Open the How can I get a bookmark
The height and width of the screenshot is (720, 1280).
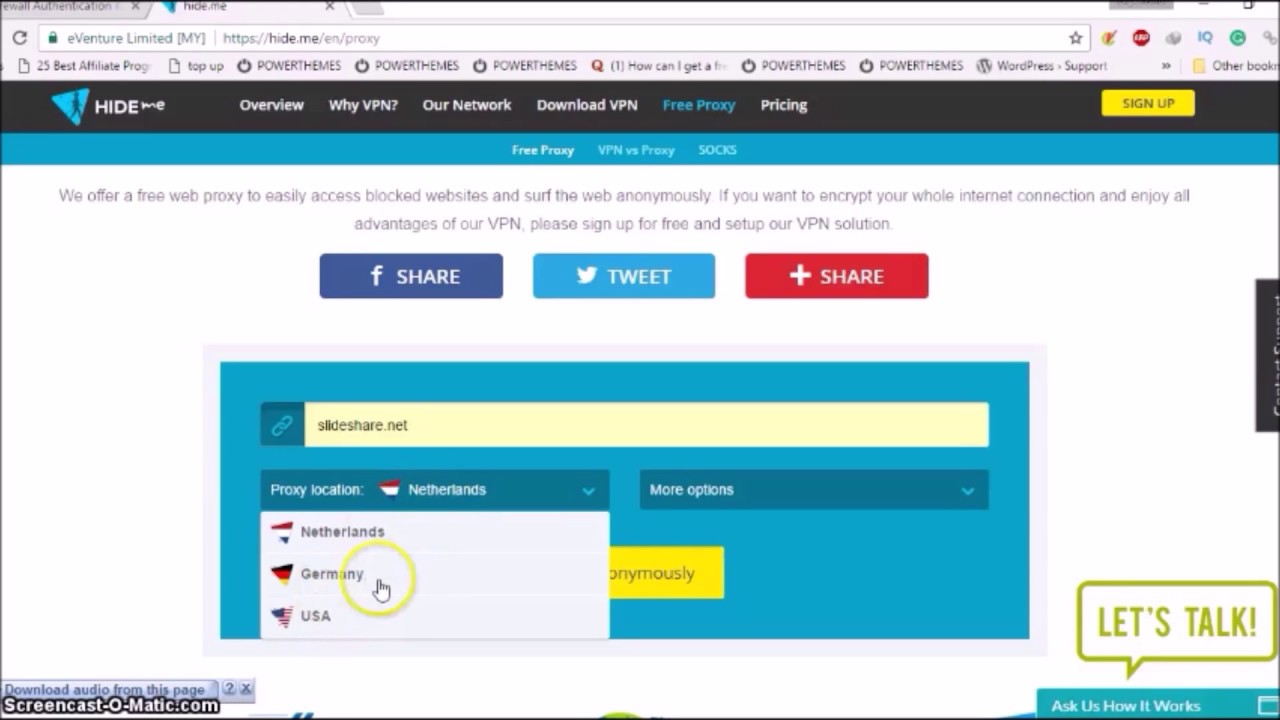659,66
